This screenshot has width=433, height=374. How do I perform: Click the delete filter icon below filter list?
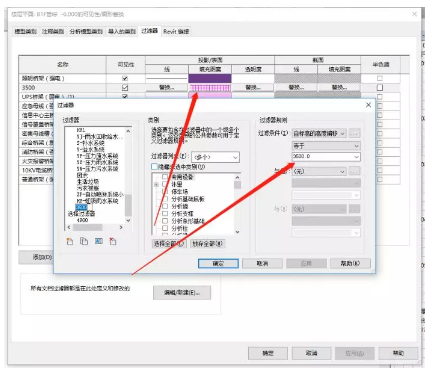point(113,241)
